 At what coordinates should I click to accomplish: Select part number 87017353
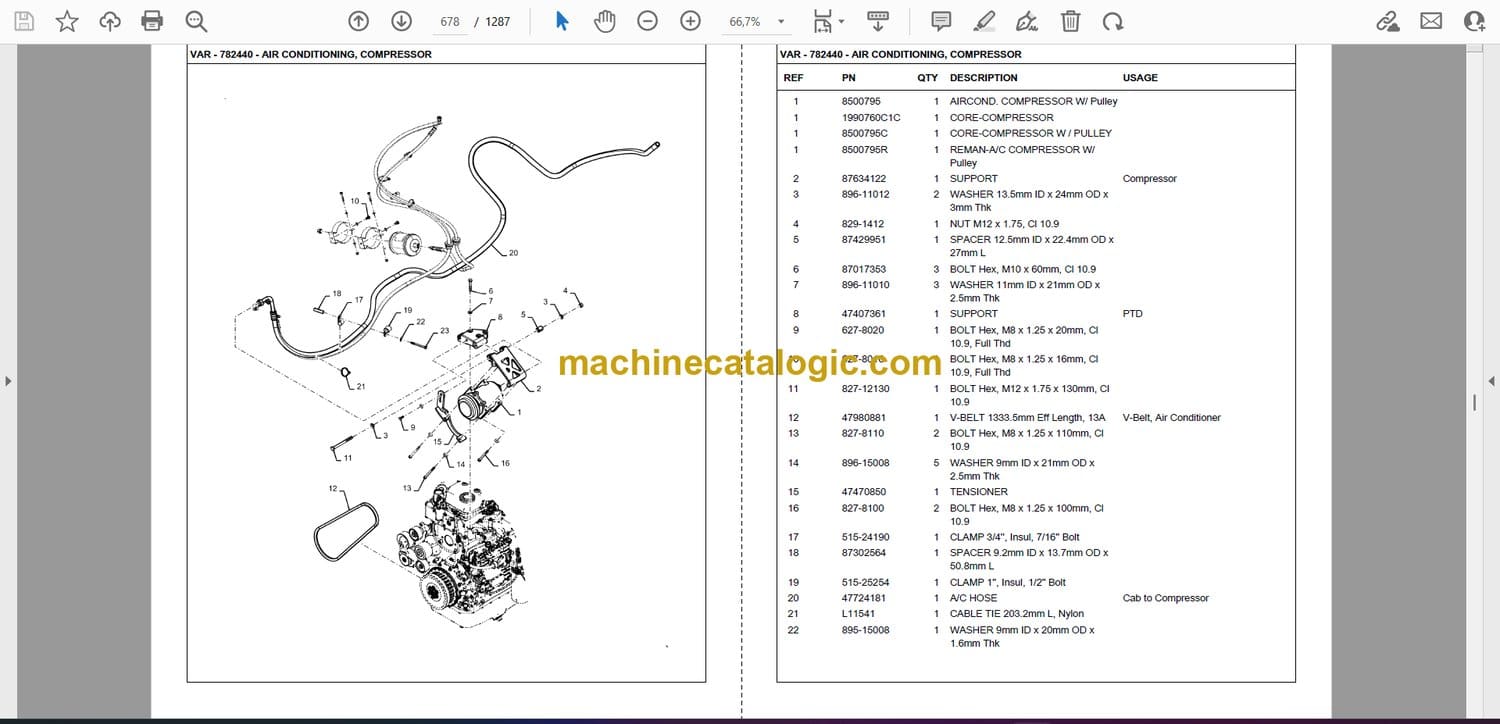pos(864,269)
